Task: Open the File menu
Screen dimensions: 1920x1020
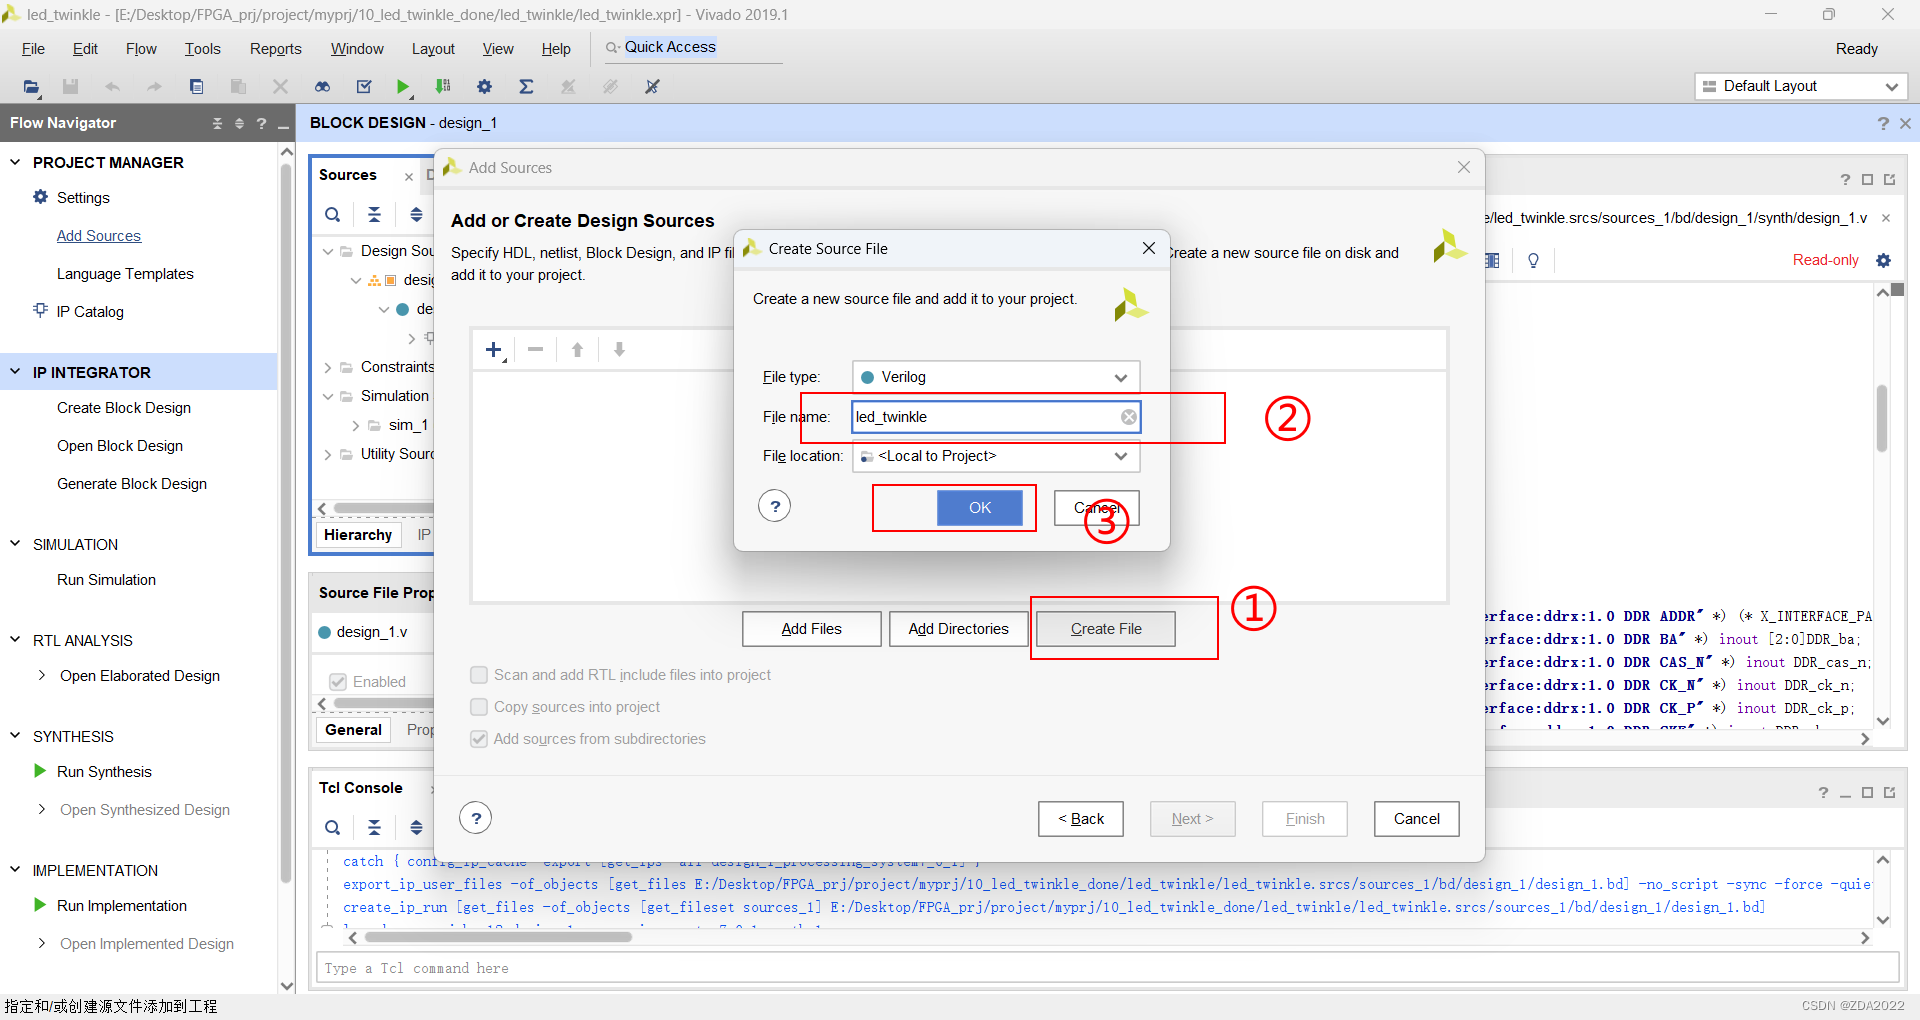Action: pyautogui.click(x=33, y=49)
